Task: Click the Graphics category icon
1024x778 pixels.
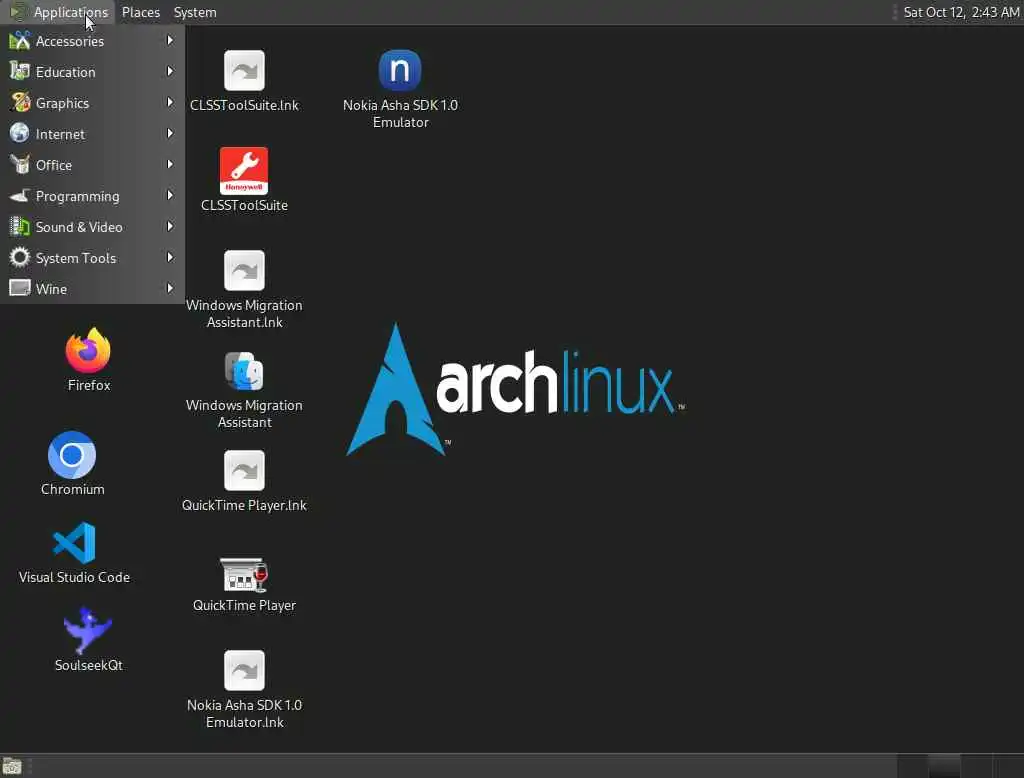Action: (20, 103)
